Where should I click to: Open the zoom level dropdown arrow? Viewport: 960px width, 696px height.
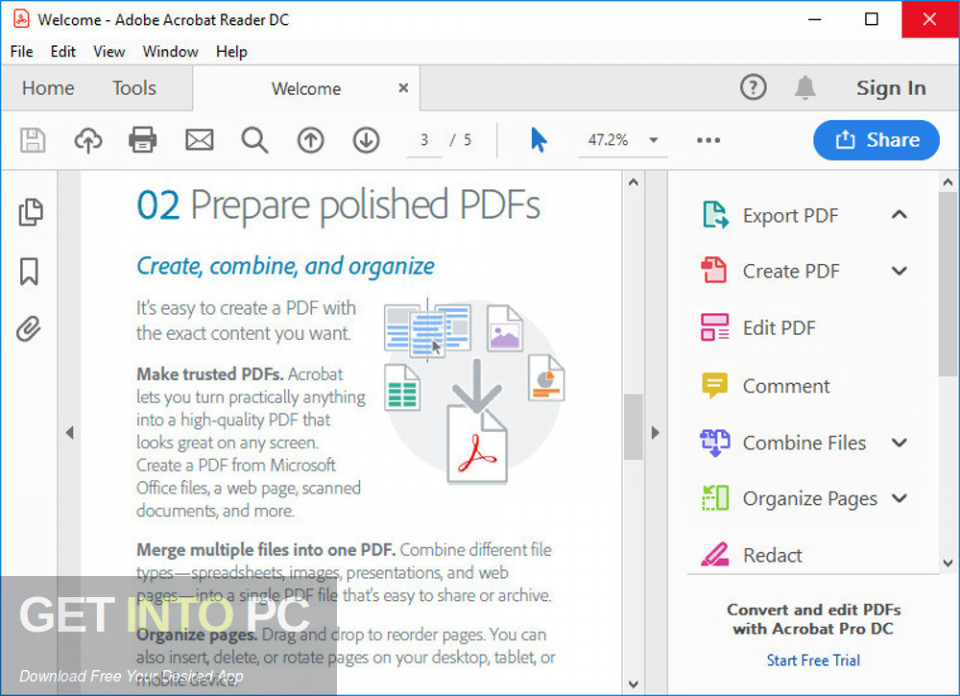click(654, 140)
